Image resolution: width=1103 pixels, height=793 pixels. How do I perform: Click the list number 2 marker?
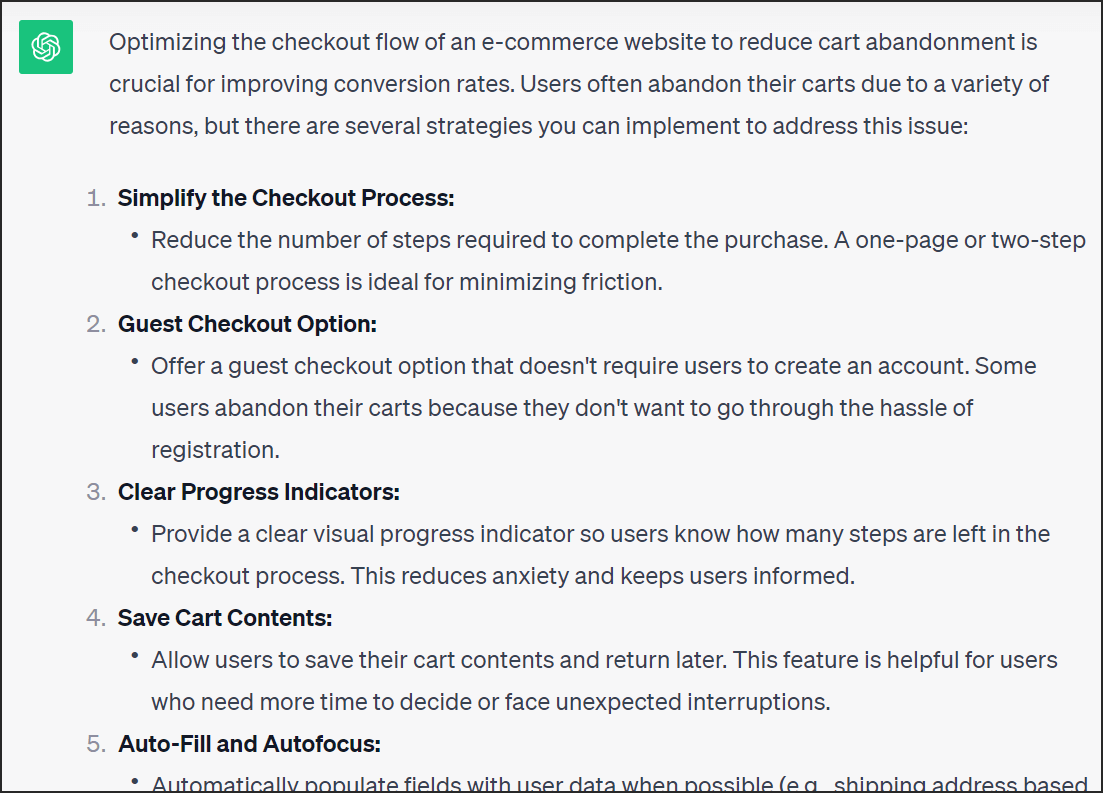96,324
